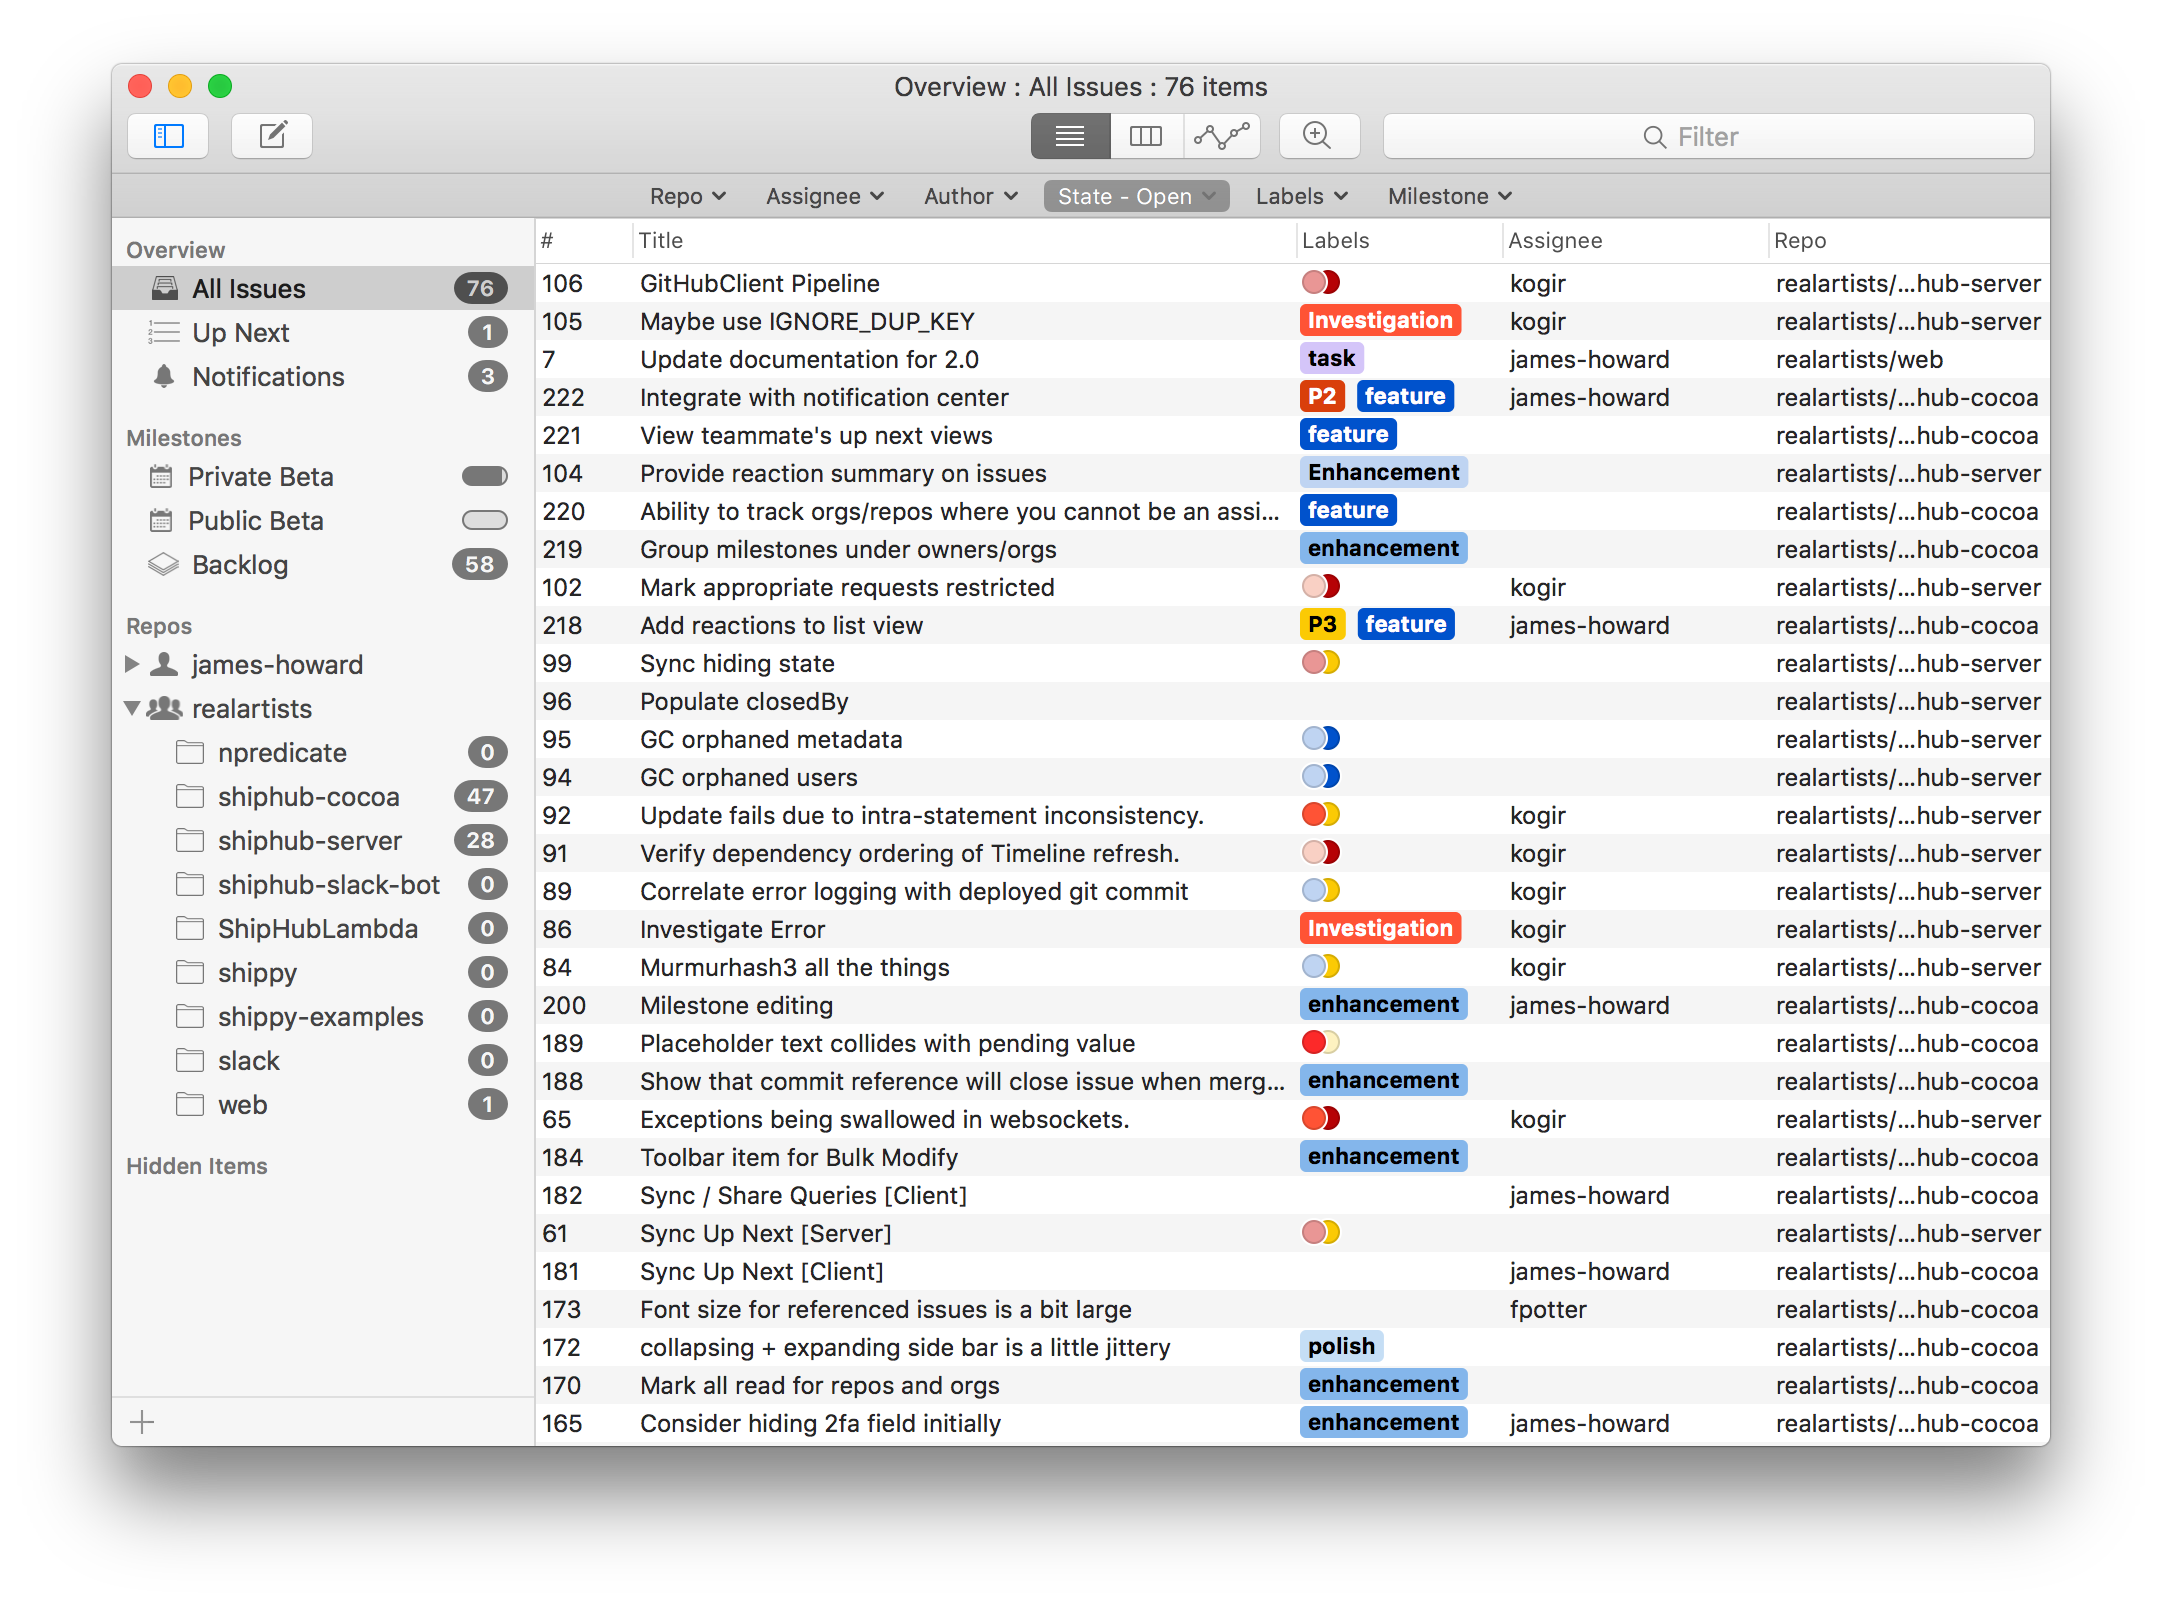Switch to list view mode
Screen dimensions: 2162x1606
click(1070, 136)
